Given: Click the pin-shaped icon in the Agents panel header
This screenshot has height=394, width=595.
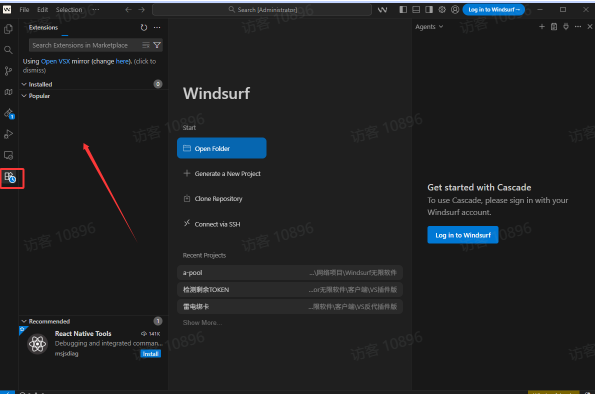Looking at the screenshot, I should [x=566, y=27].
